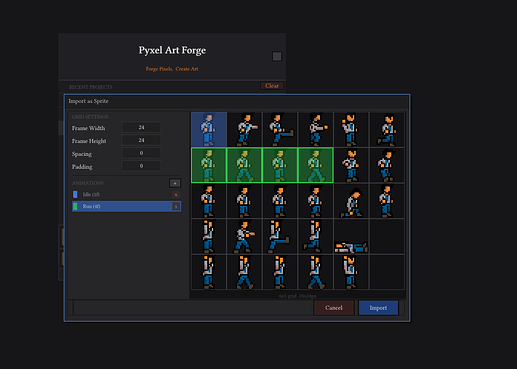
Task: Click the 'Spacing' label
Action: click(82, 154)
